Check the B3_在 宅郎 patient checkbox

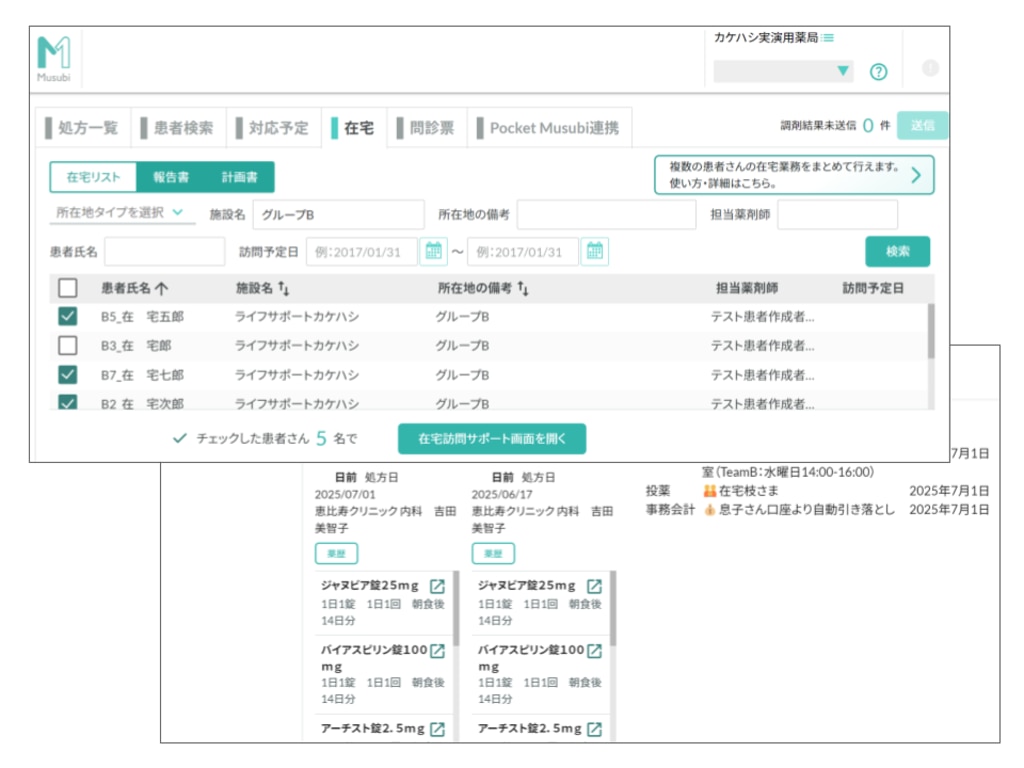pyautogui.click(x=68, y=346)
